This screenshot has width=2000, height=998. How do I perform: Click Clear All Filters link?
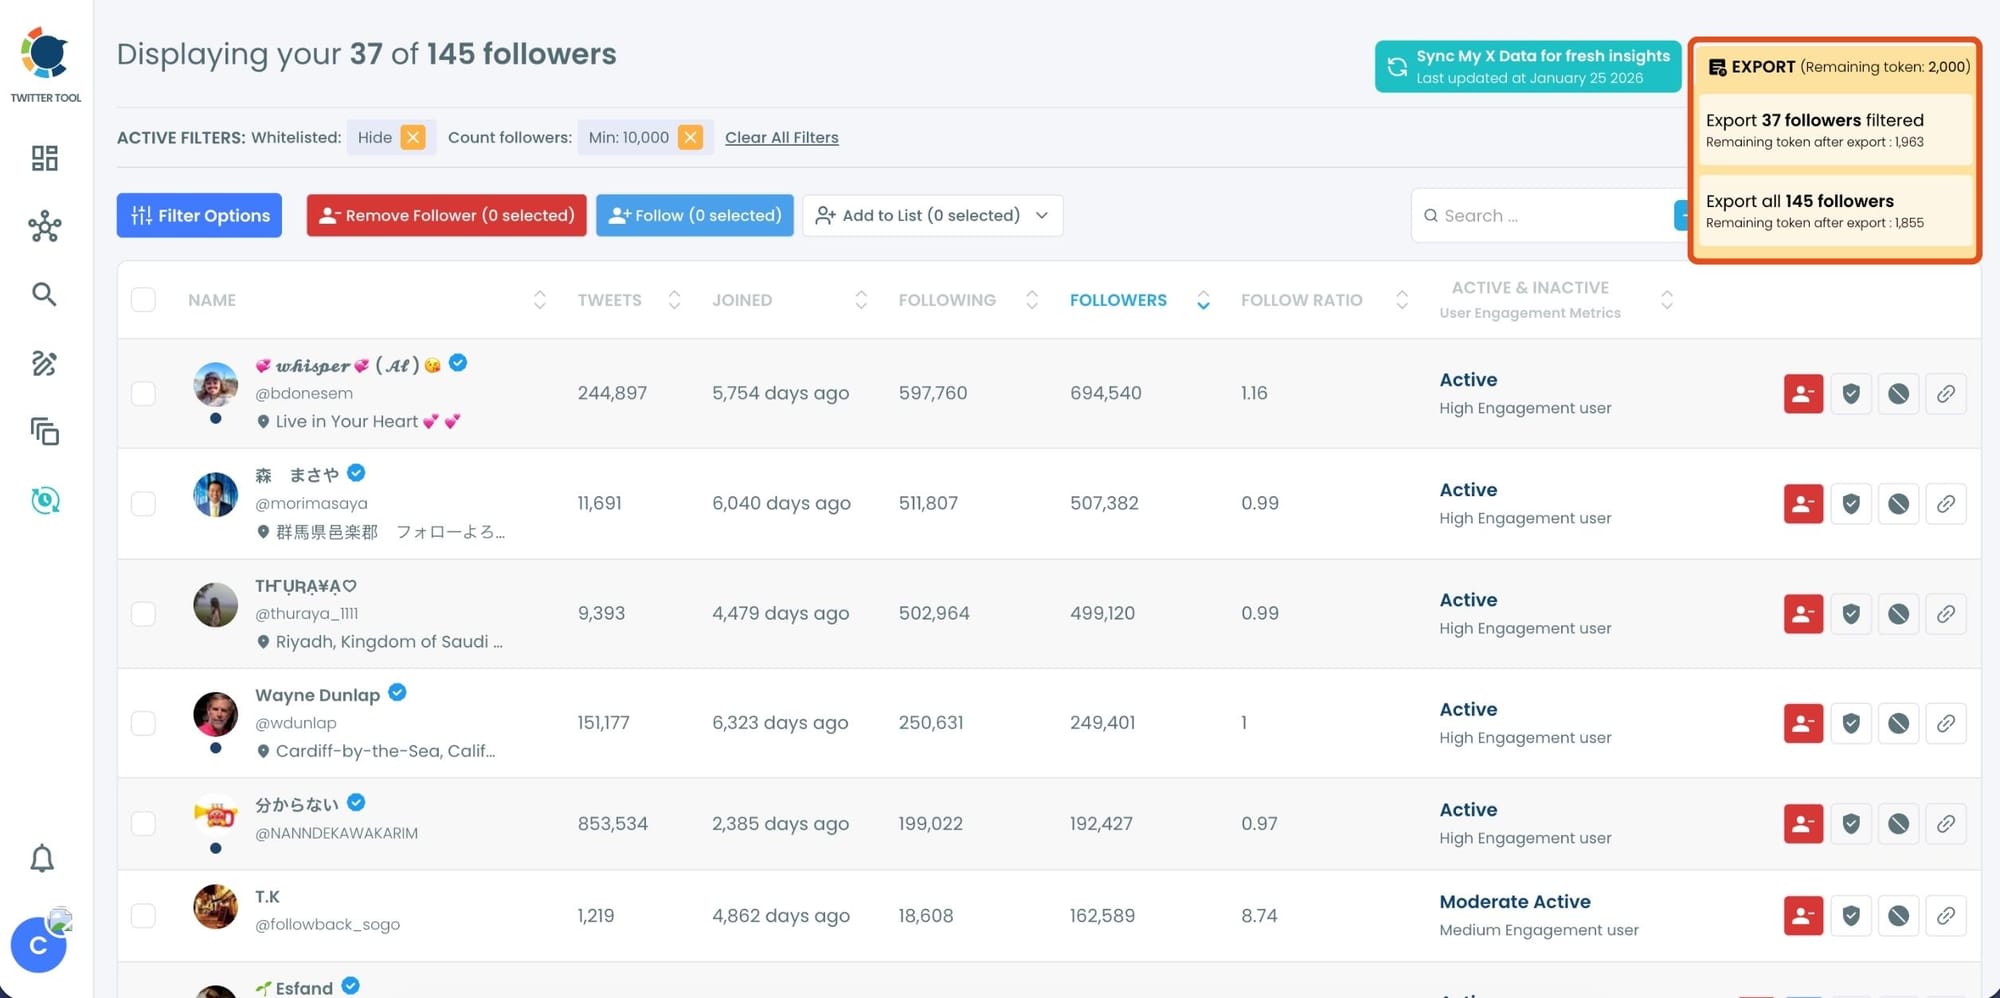[x=781, y=137]
